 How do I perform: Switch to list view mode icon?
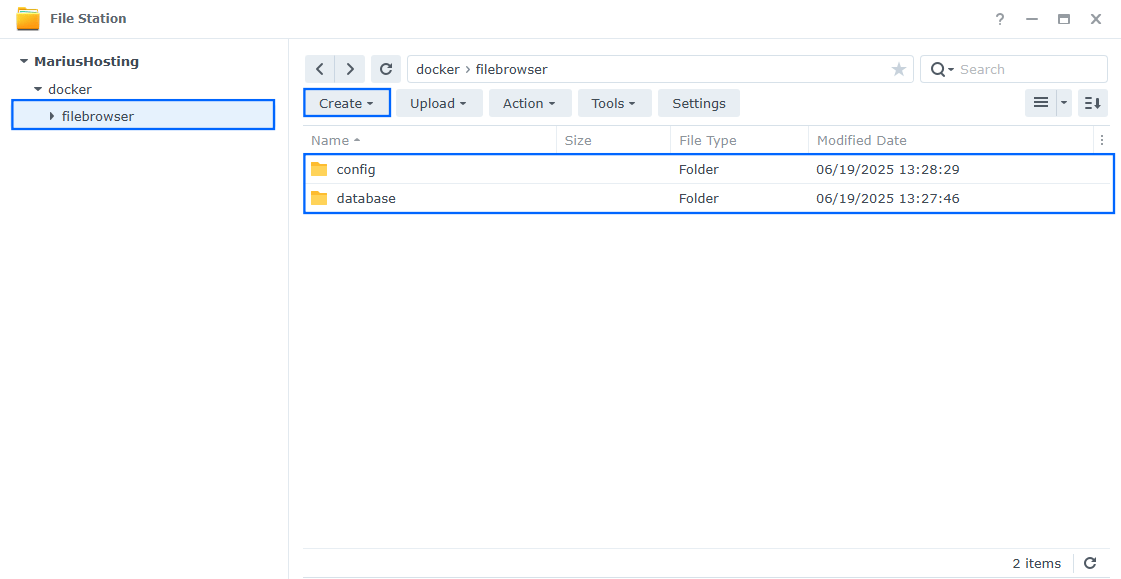point(1041,103)
